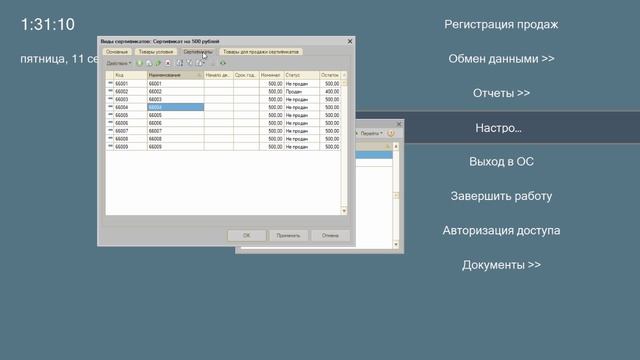Click the highlighted name cell in row 66004
The height and width of the screenshot is (360, 640).
coord(175,107)
